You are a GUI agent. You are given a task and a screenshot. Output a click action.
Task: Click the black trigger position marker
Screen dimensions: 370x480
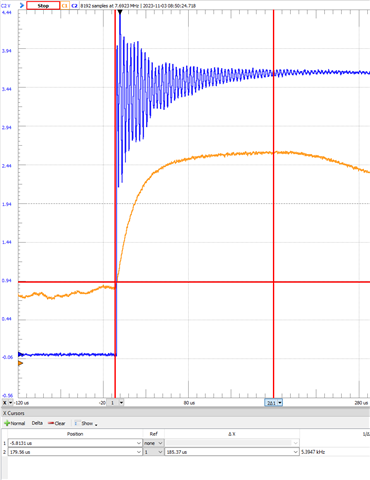click(120, 12)
